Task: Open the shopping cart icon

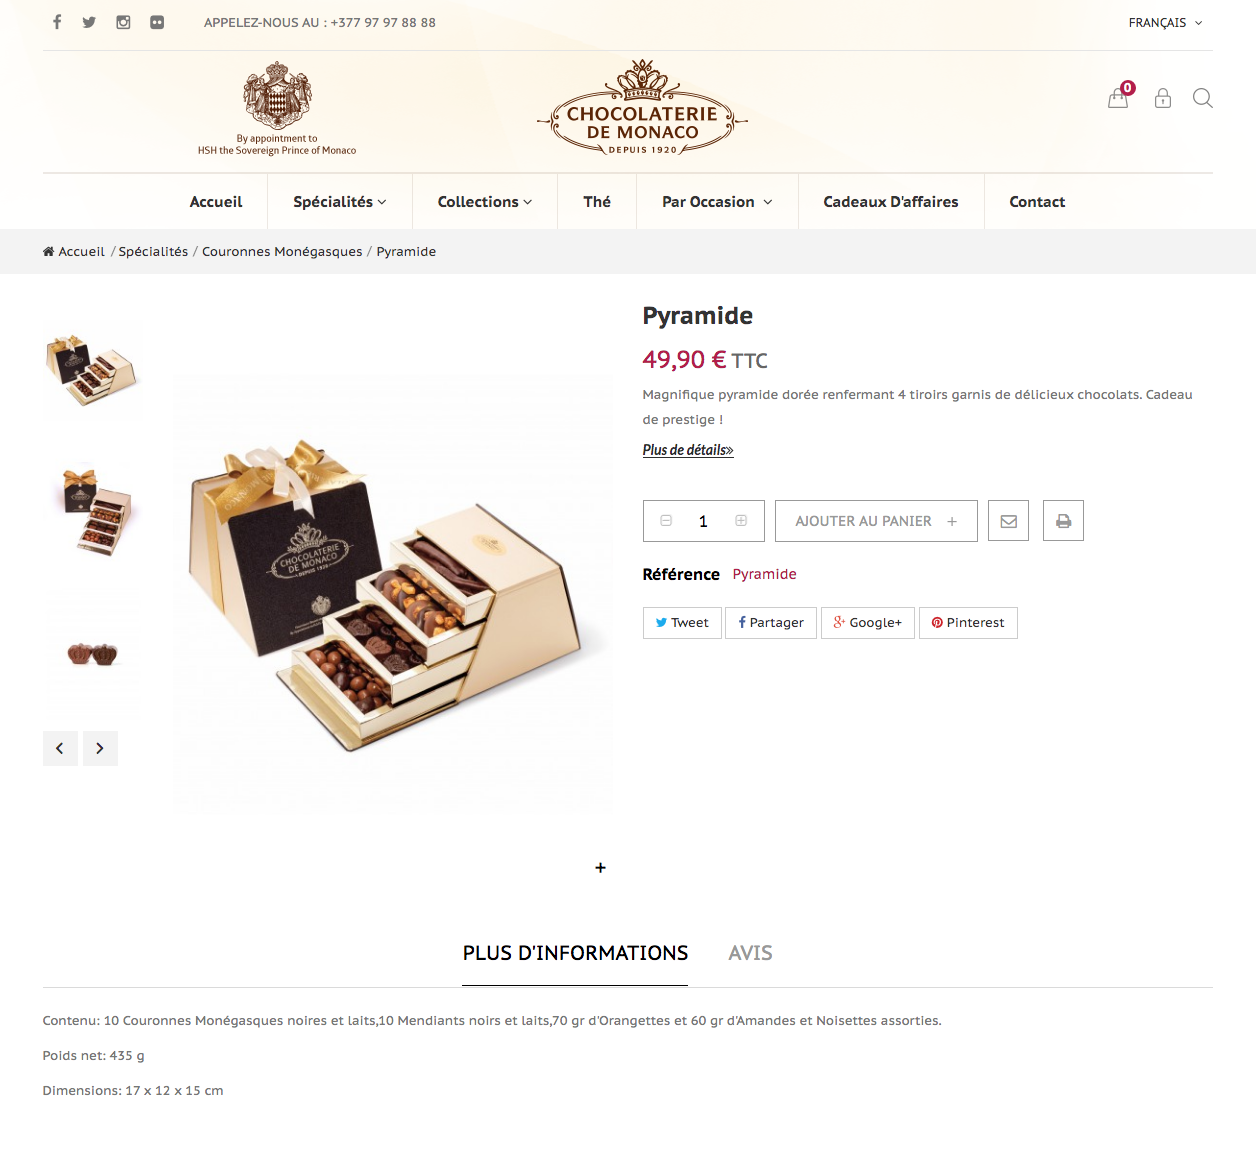Action: [1118, 98]
